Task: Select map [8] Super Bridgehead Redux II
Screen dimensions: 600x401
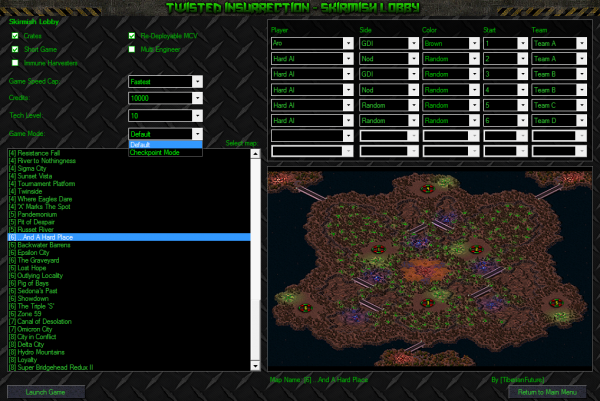Action: [x=129, y=367]
